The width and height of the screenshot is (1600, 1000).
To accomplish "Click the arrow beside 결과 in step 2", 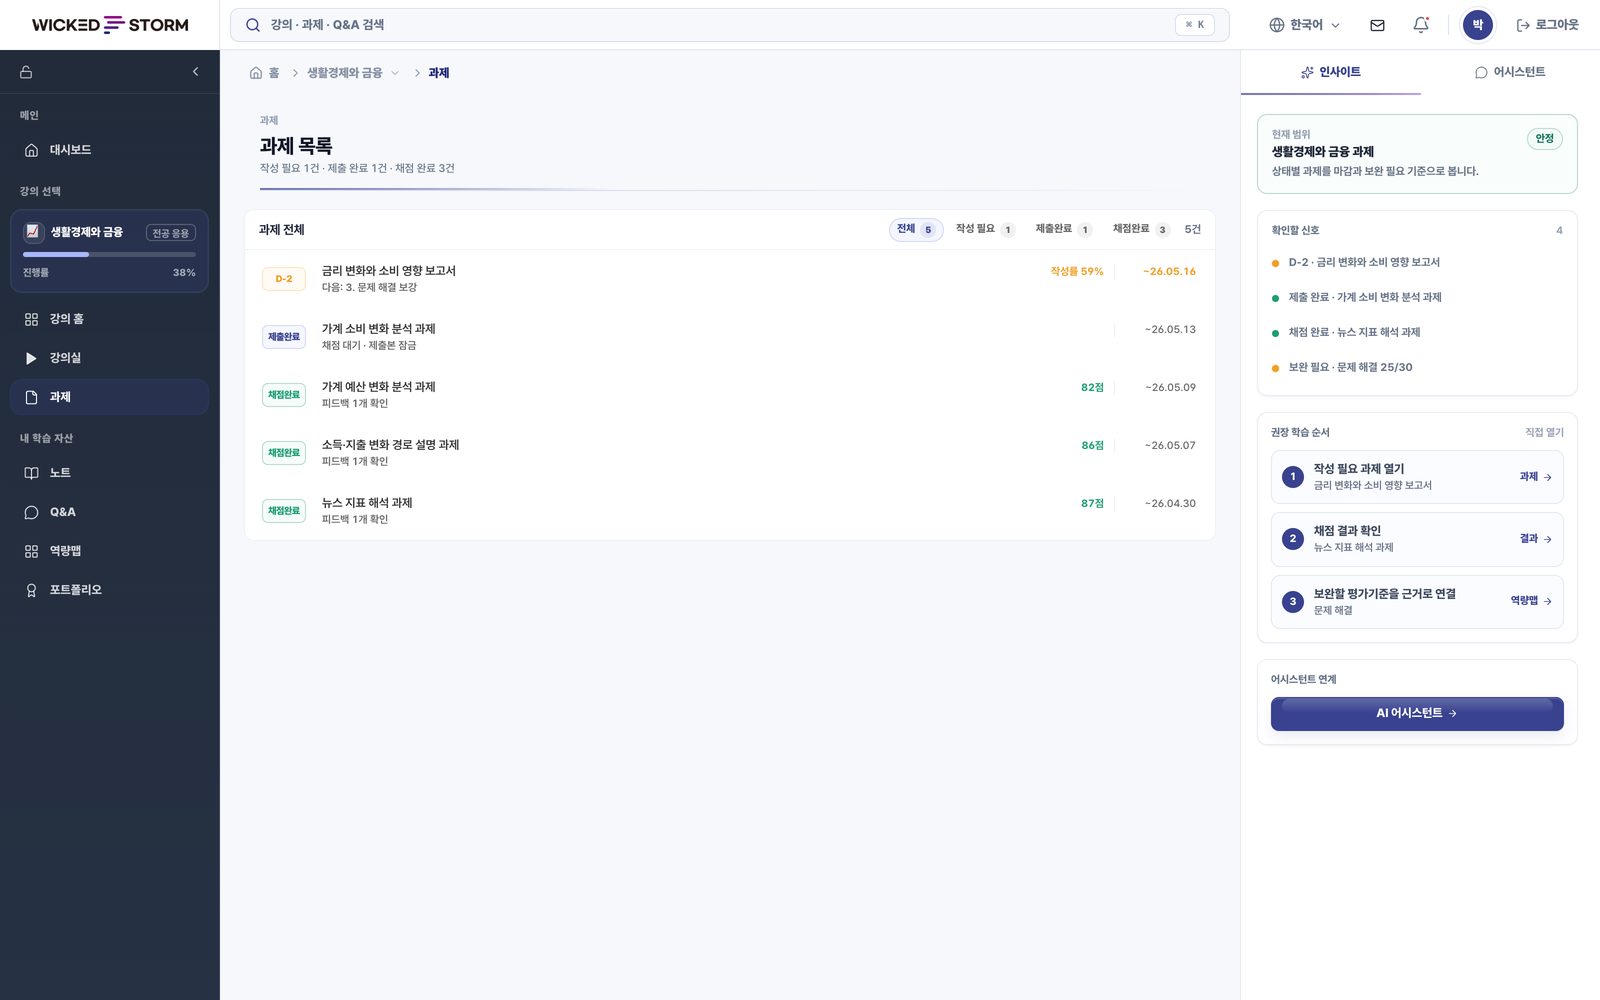I will [1548, 539].
